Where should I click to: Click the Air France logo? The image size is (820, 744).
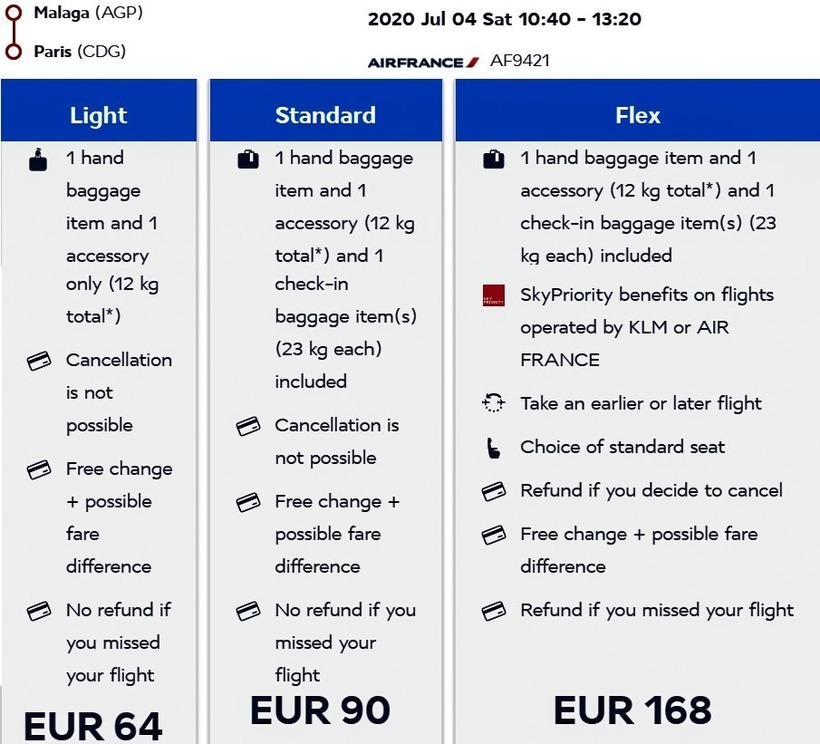pyautogui.click(x=422, y=62)
